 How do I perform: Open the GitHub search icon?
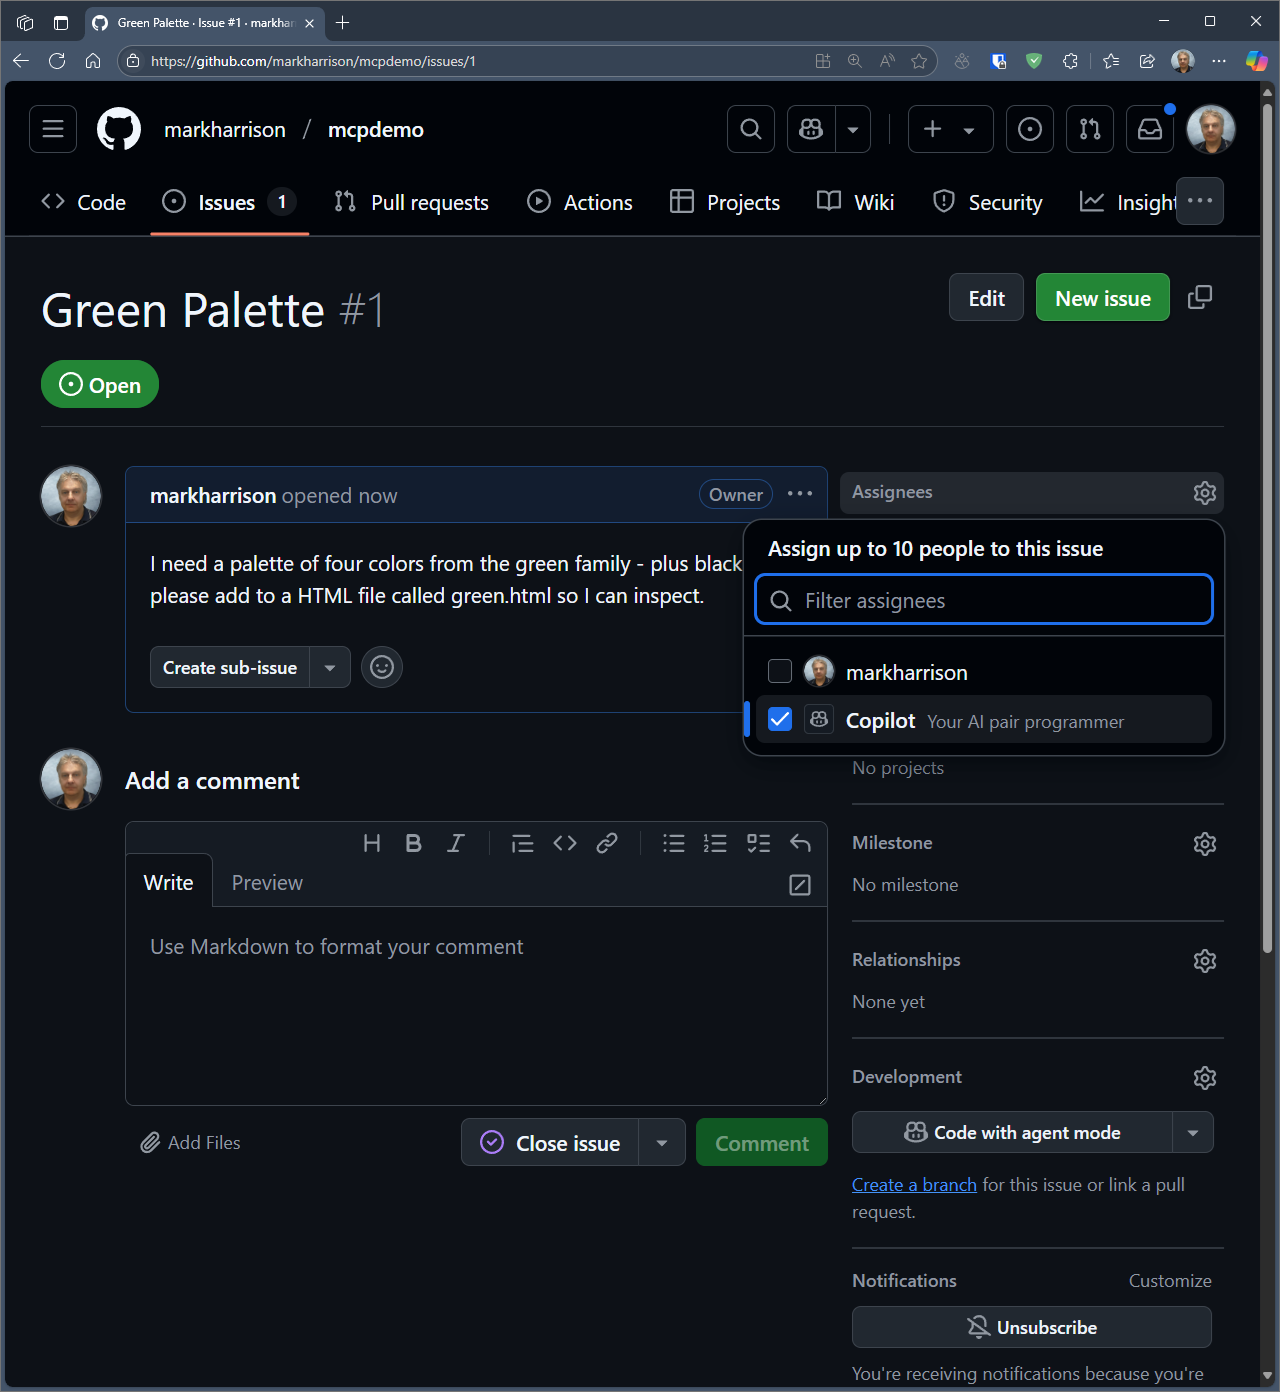751,129
